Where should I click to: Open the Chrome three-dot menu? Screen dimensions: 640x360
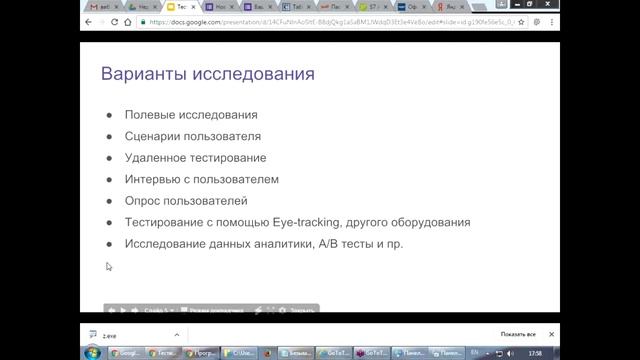point(552,22)
